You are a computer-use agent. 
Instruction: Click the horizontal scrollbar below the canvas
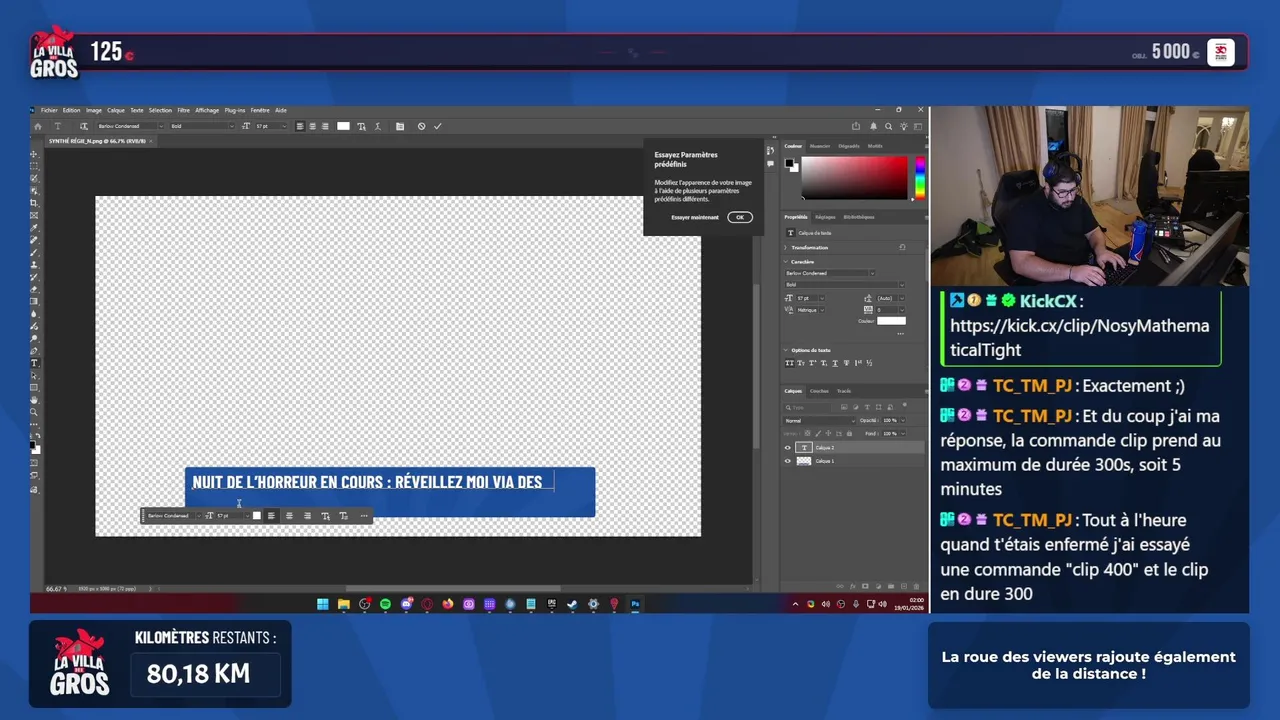(x=455, y=588)
